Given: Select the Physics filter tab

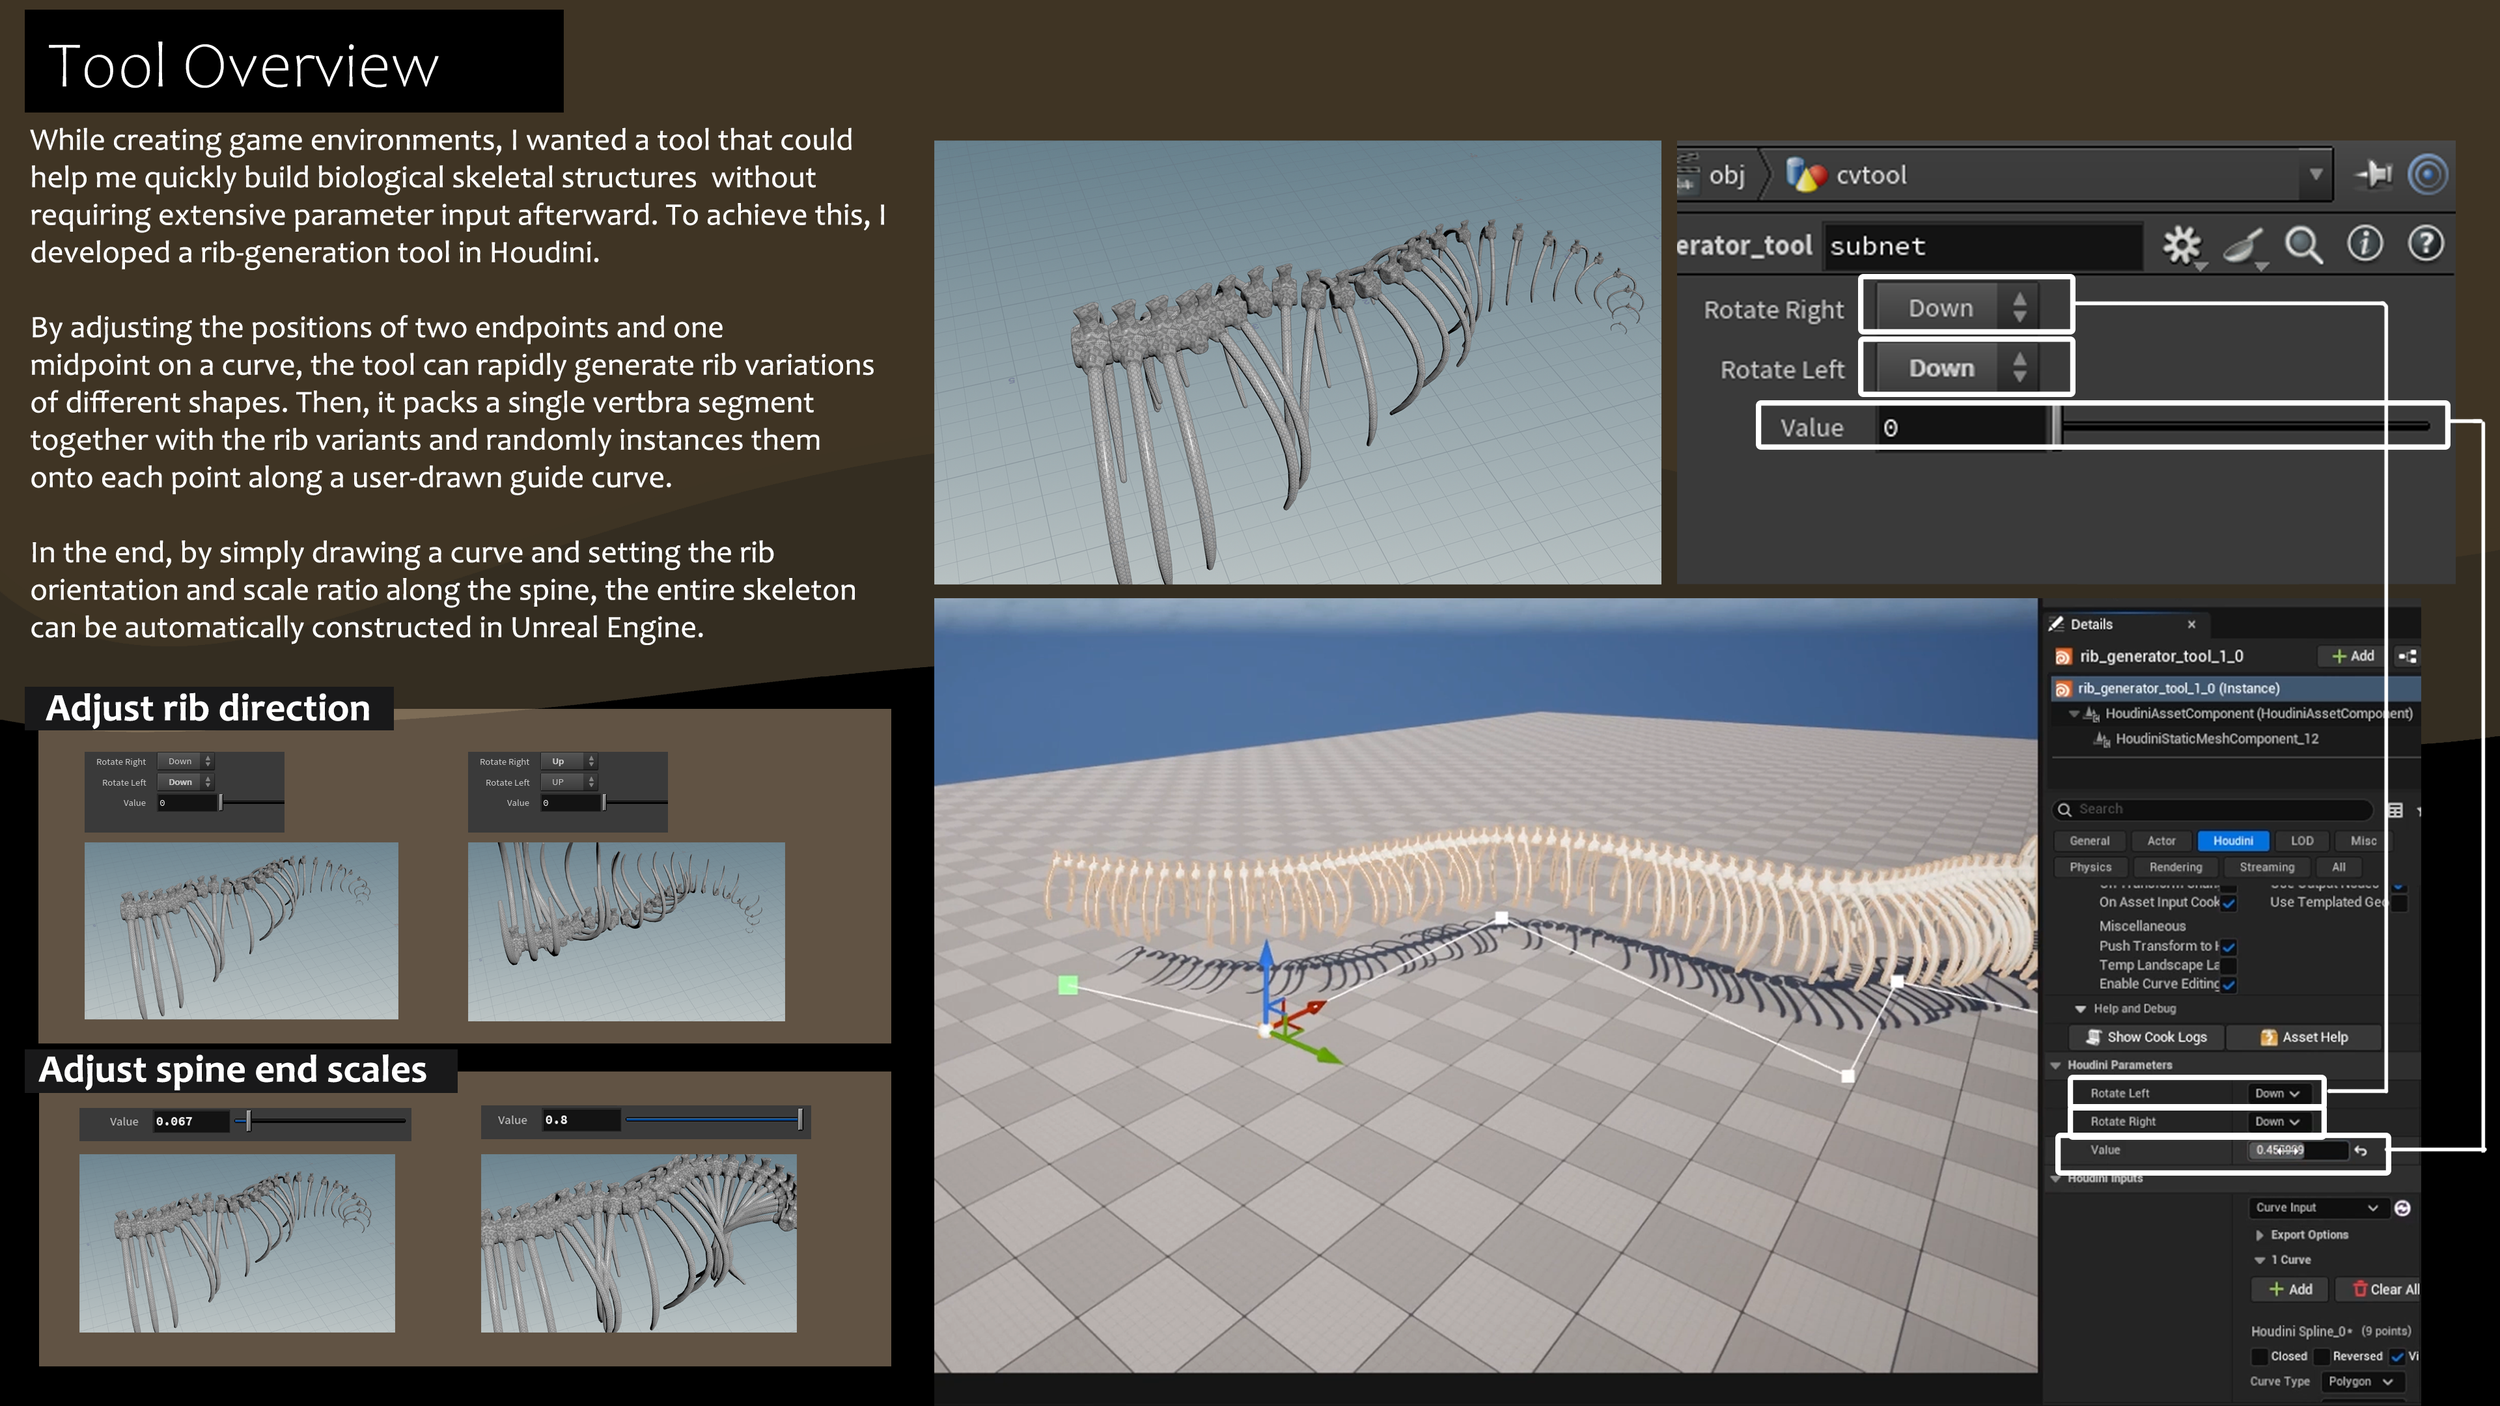Looking at the screenshot, I should coord(2090,868).
